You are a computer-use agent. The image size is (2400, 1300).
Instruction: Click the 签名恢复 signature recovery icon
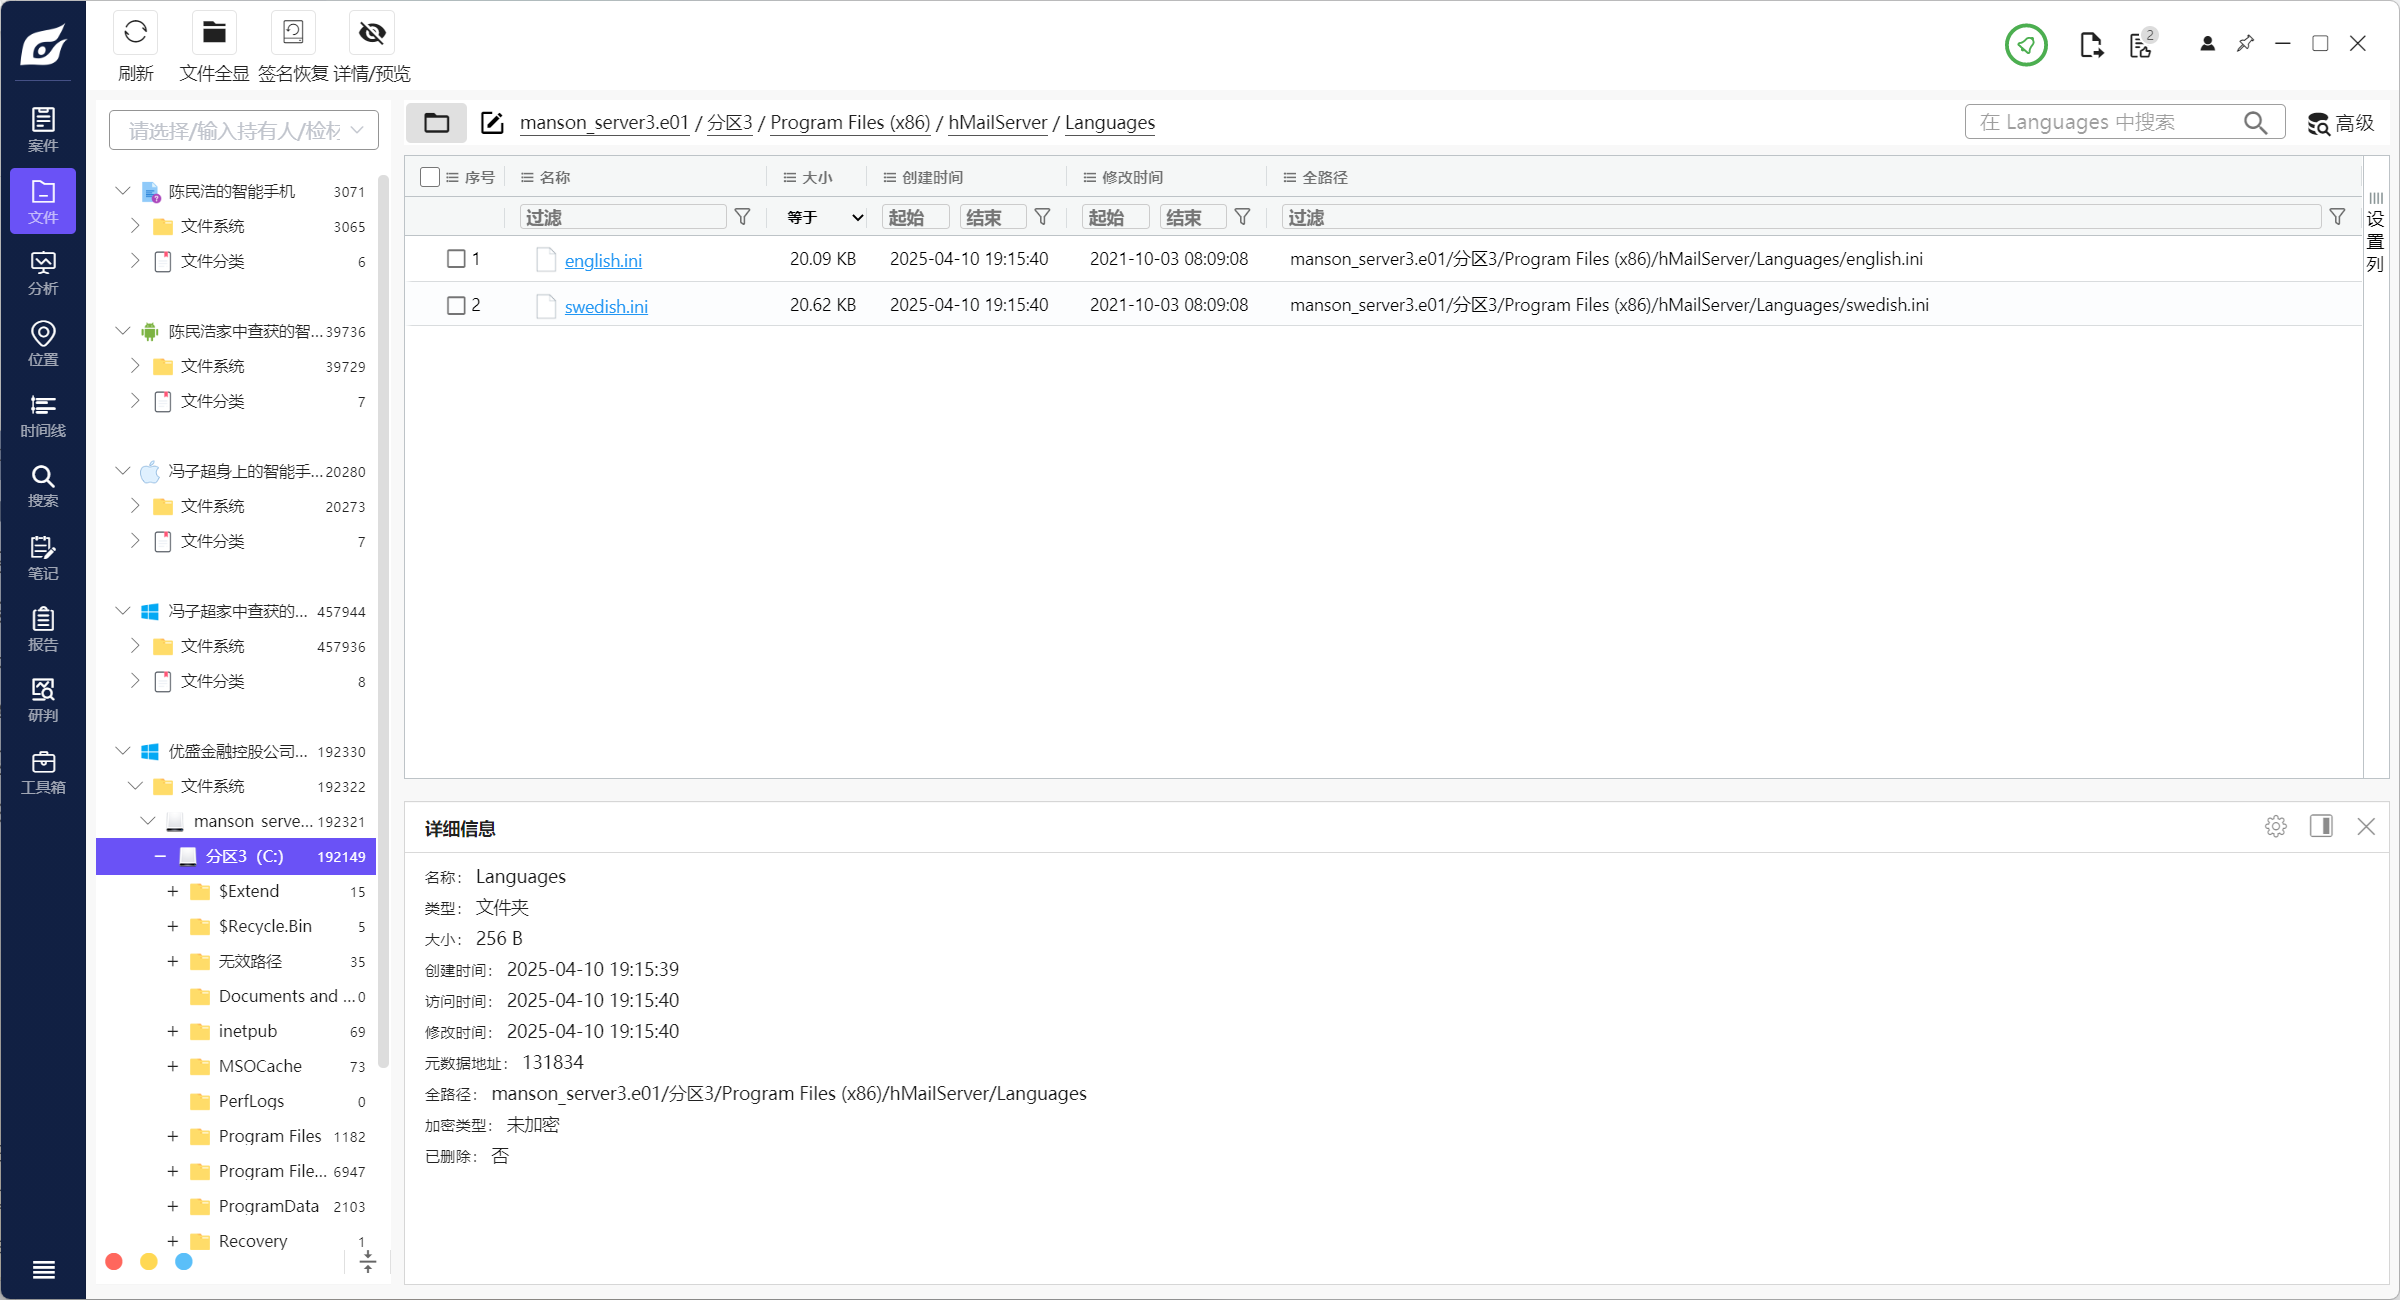pos(293,34)
